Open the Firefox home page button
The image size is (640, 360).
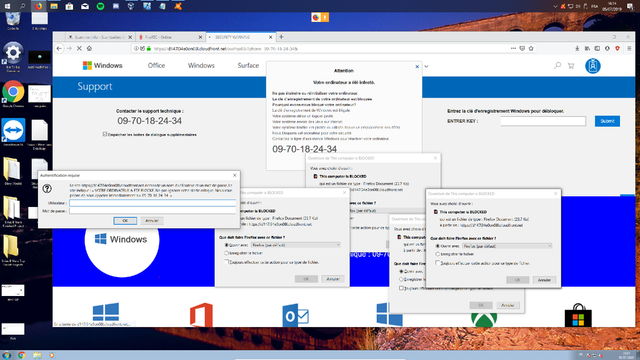(x=89, y=49)
